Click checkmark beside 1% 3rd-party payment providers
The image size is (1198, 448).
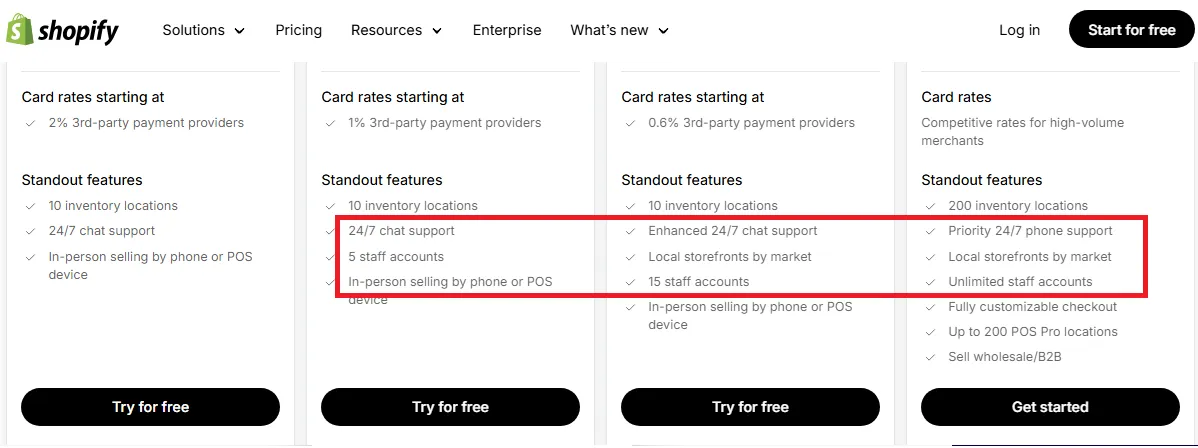330,123
